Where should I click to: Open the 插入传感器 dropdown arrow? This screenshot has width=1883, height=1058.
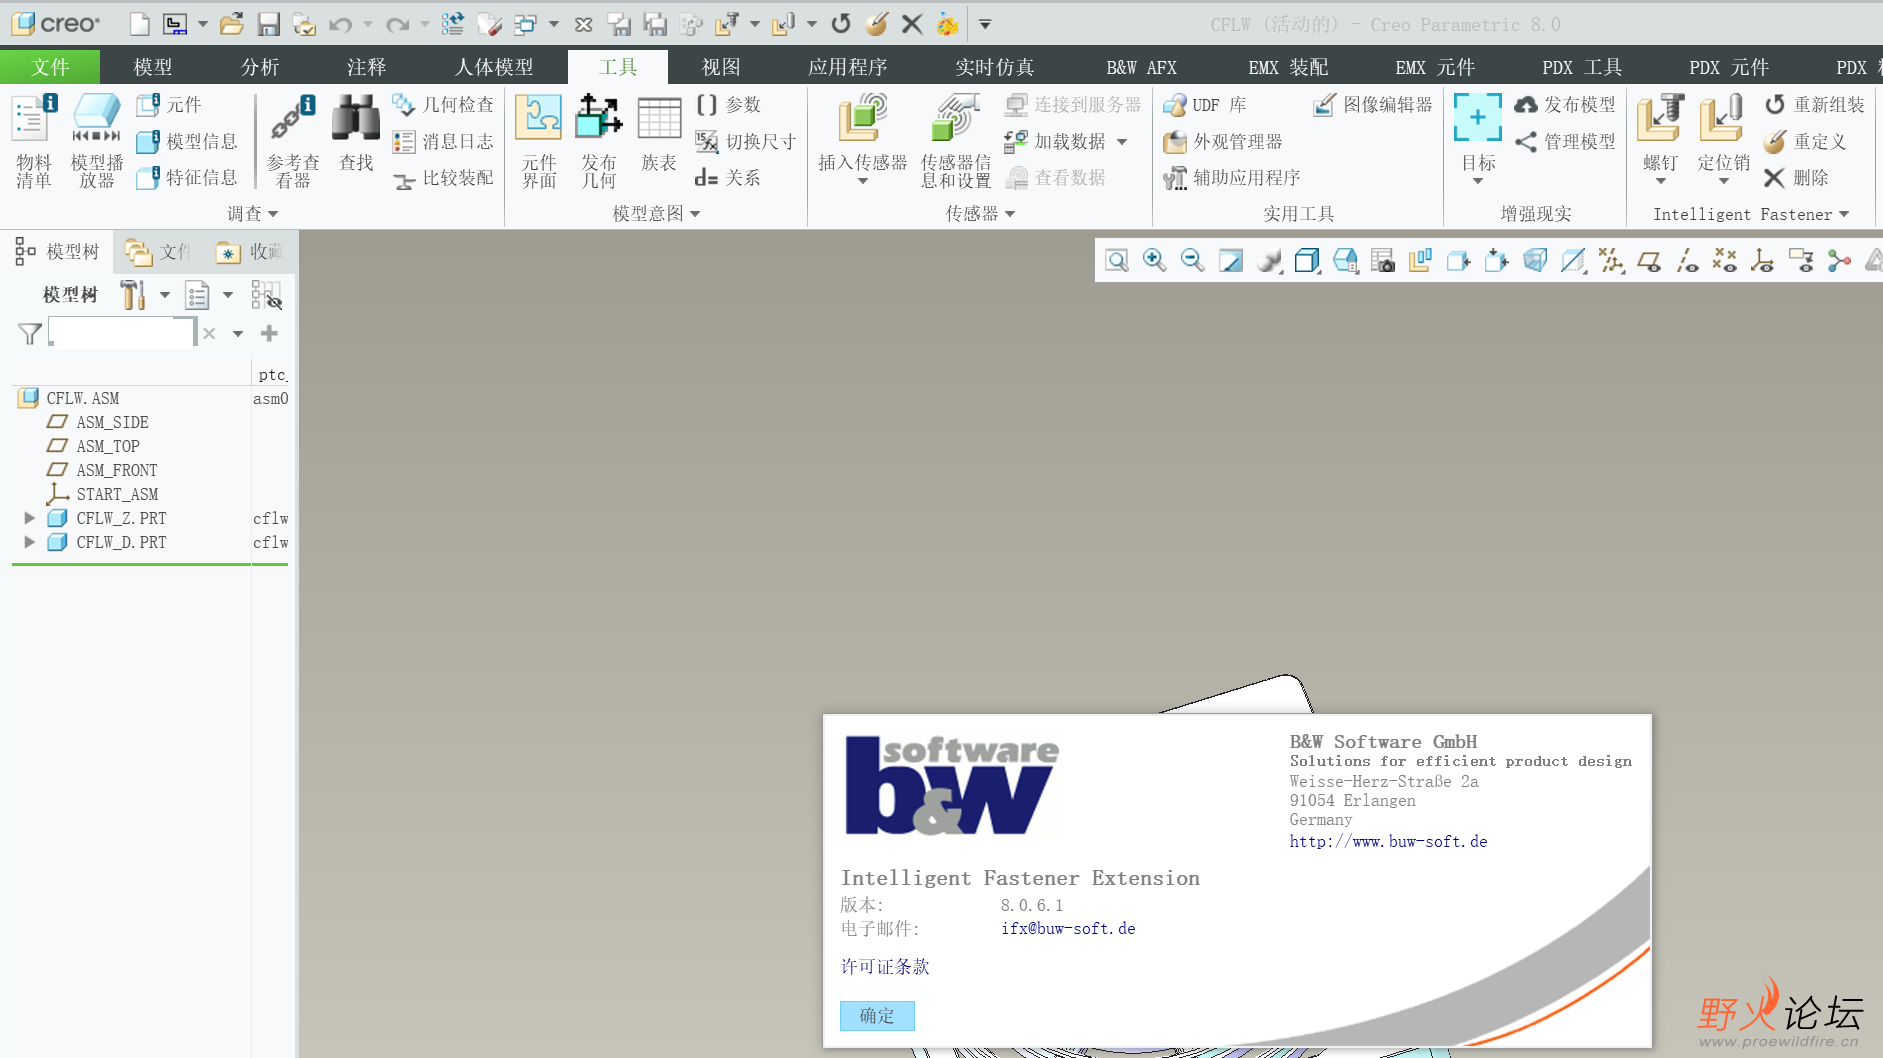862,182
